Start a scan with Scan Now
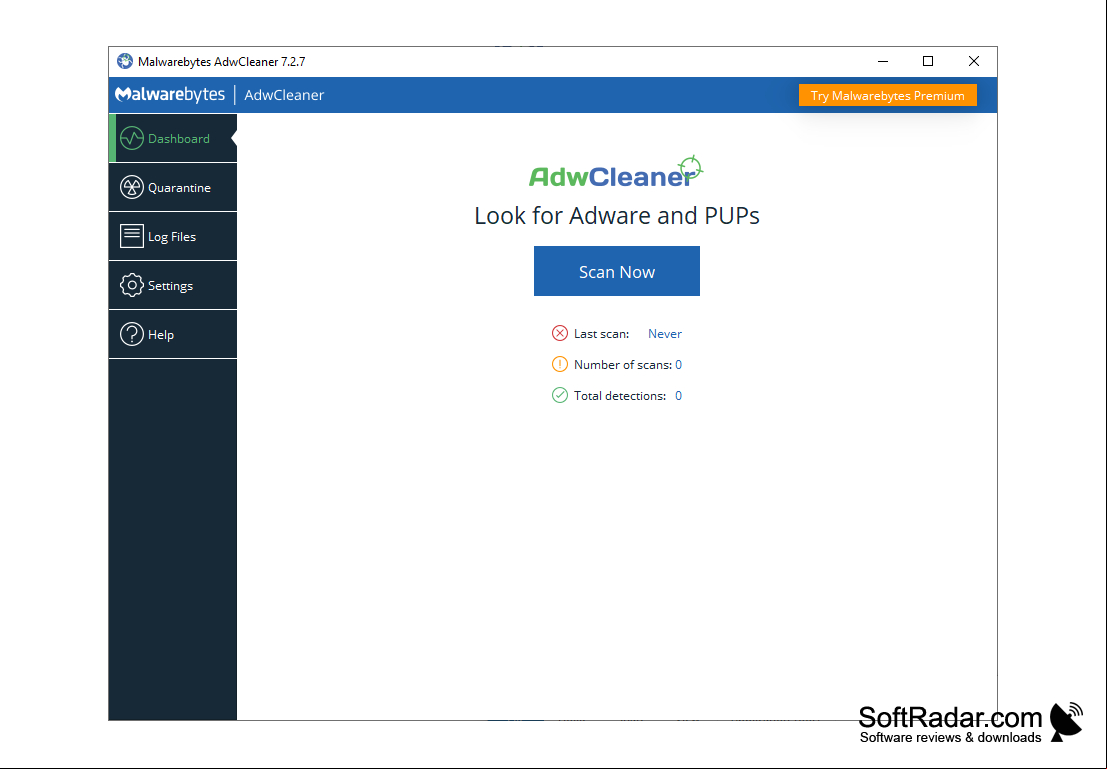This screenshot has height=769, width=1107. tap(617, 271)
